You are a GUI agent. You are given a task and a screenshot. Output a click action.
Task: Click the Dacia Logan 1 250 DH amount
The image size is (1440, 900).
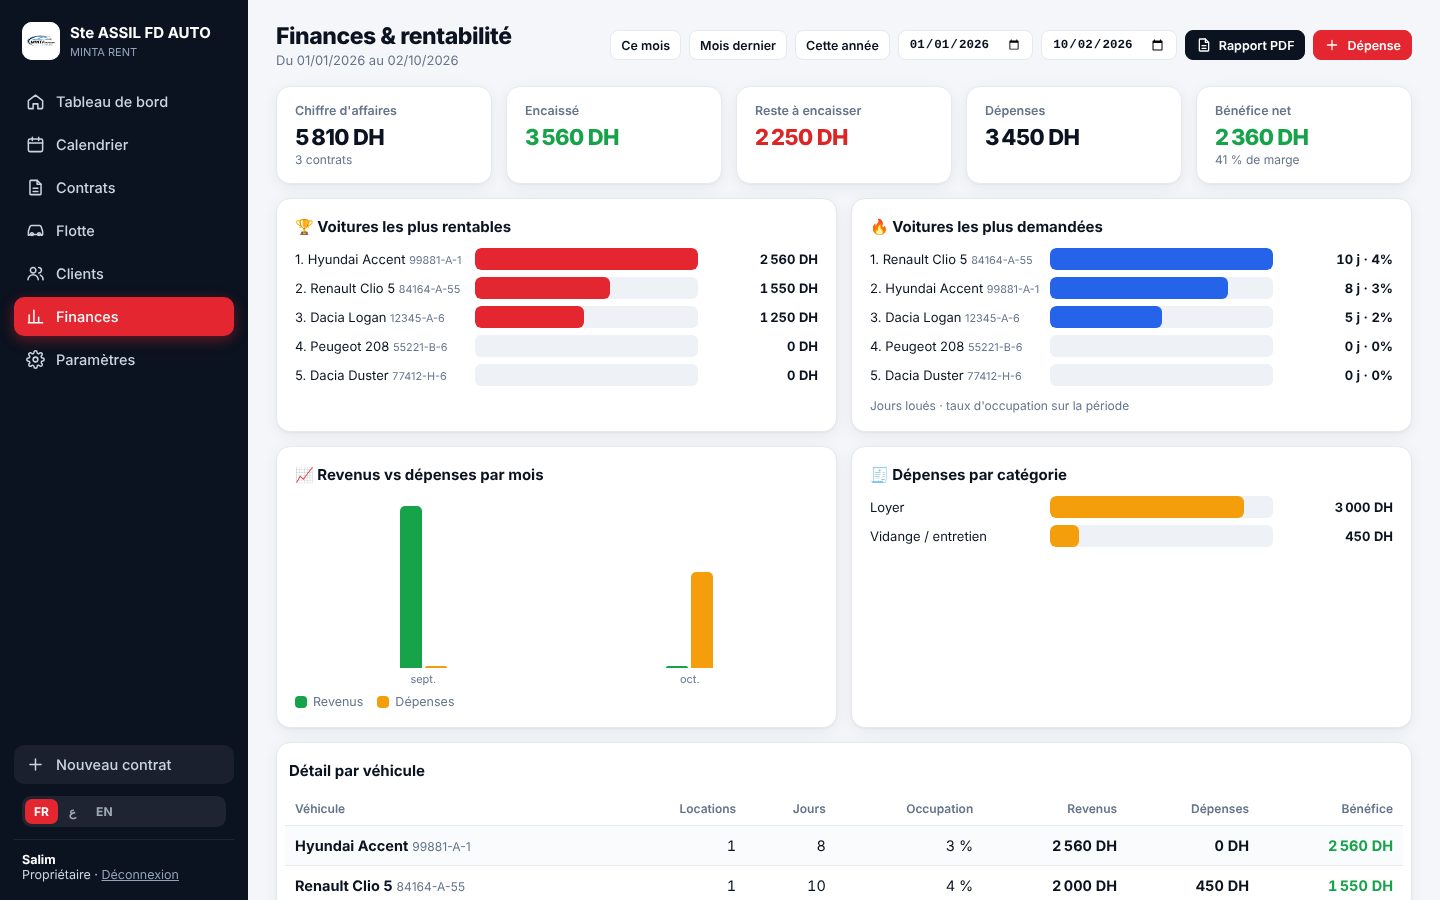[788, 318]
